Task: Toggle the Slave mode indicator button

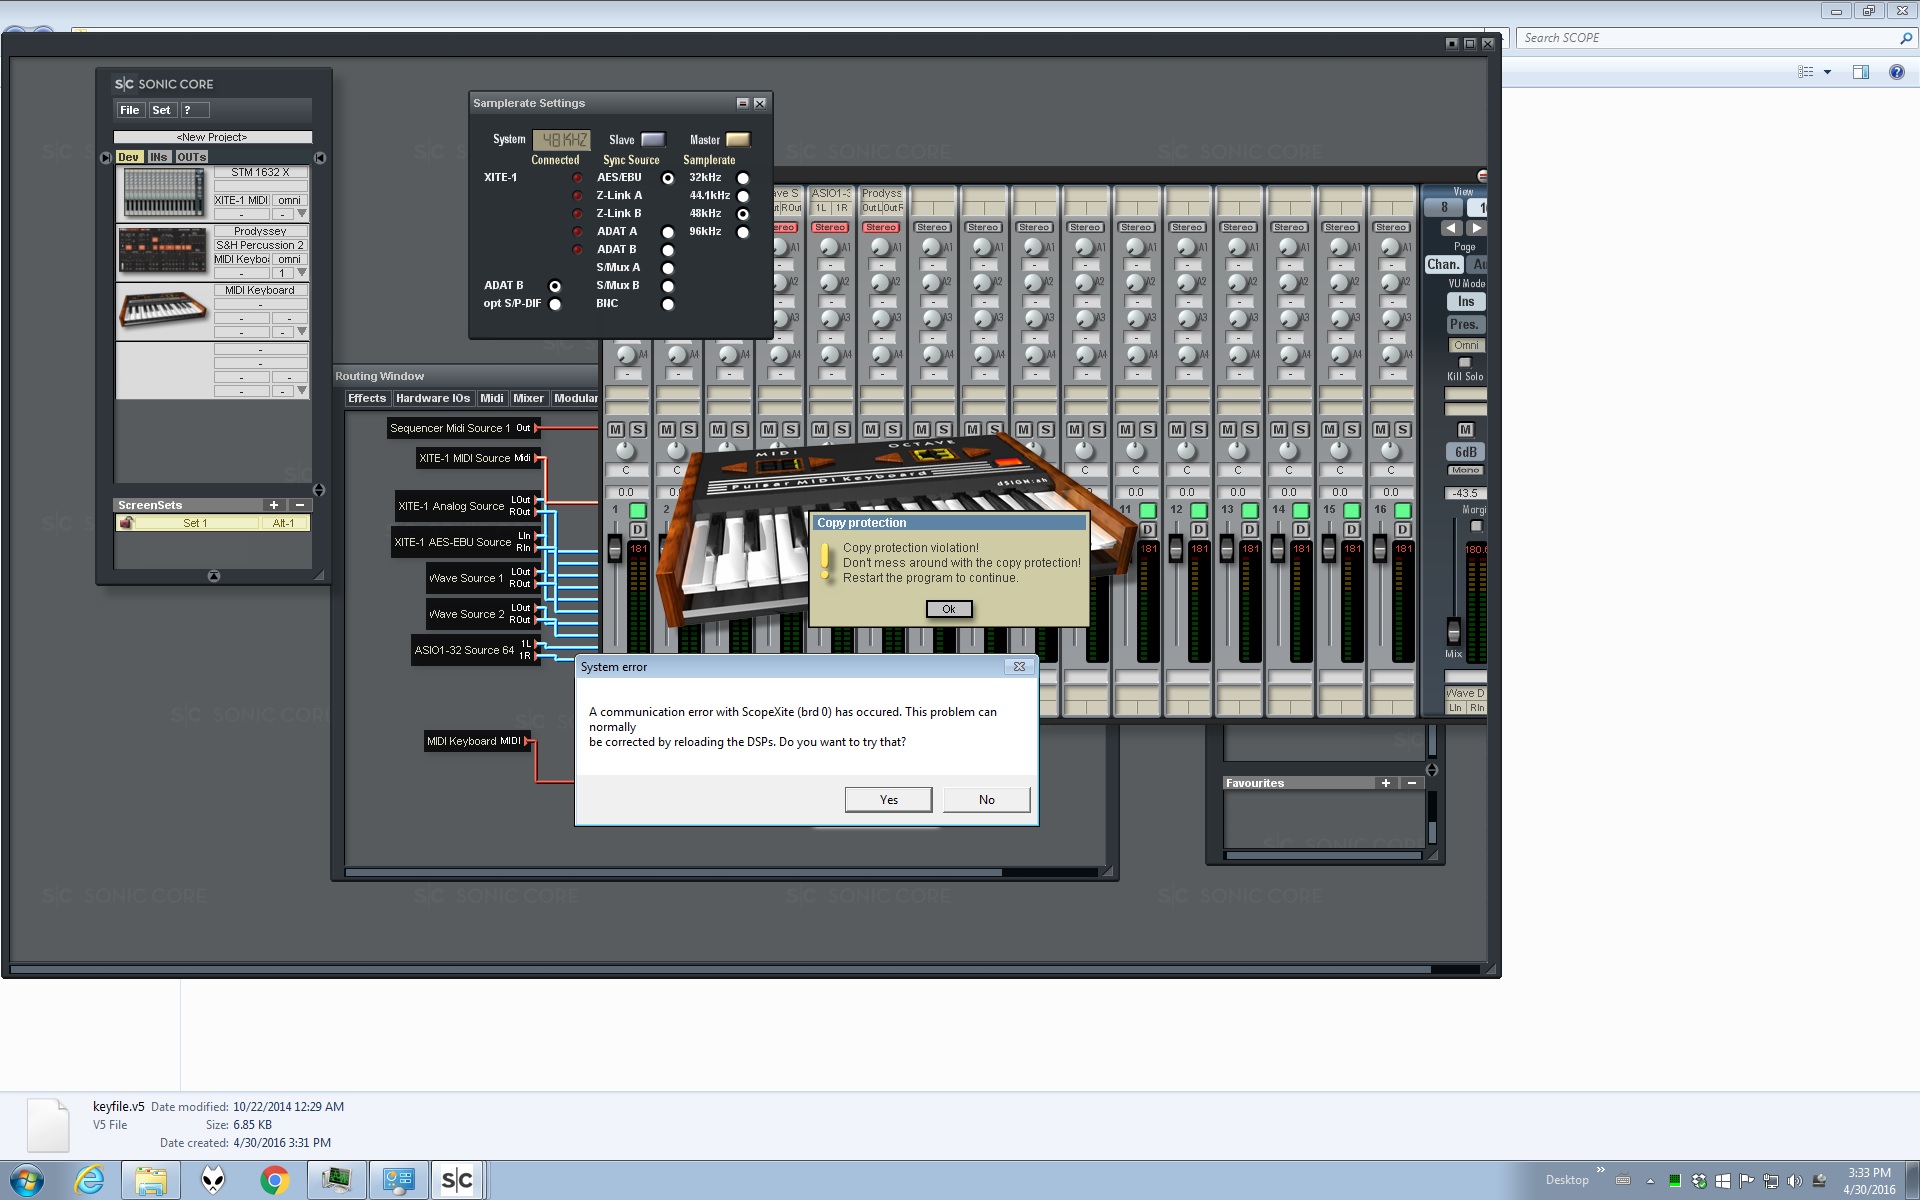Action: coord(653,140)
